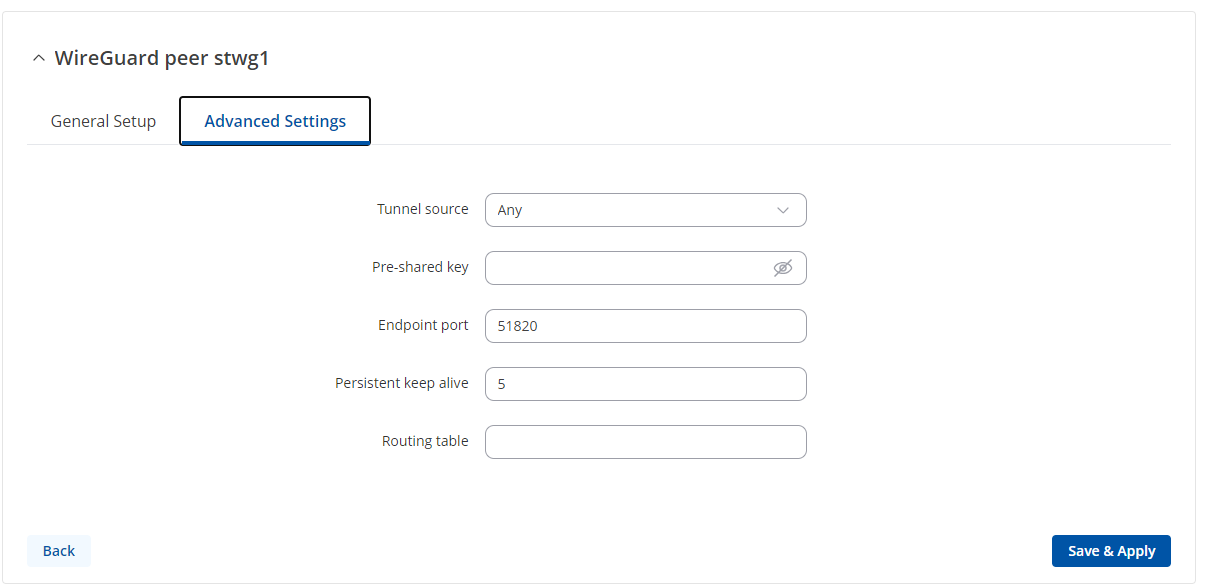Click the Endpoint port field containing 51820
This screenshot has height=587, width=1205.
tap(645, 326)
